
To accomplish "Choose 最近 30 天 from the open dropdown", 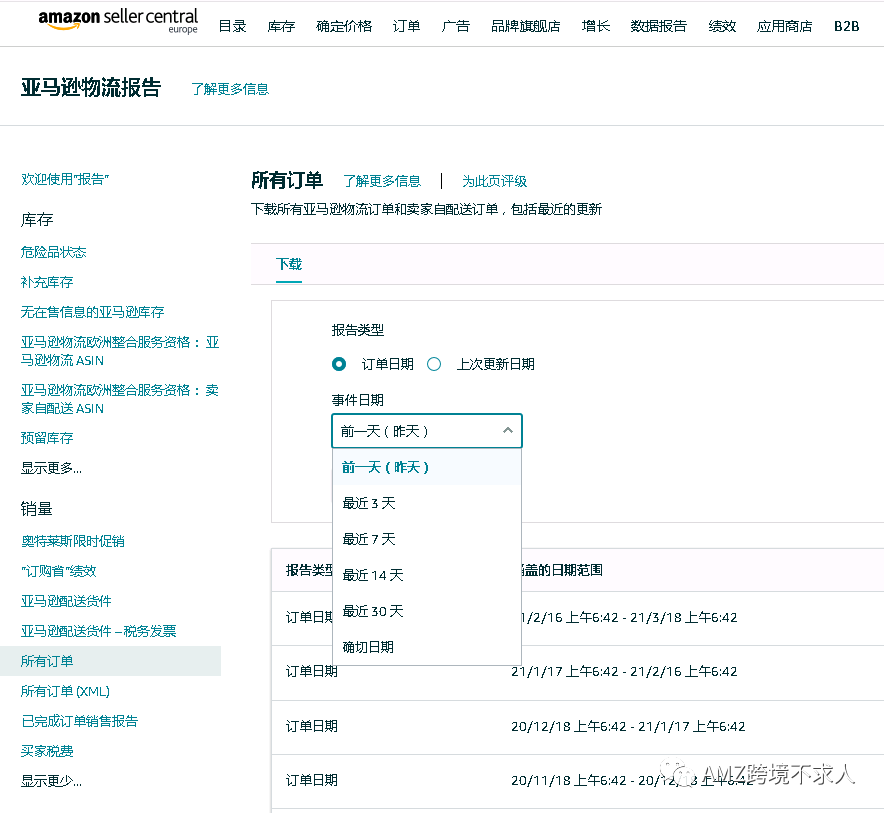I will 375,610.
